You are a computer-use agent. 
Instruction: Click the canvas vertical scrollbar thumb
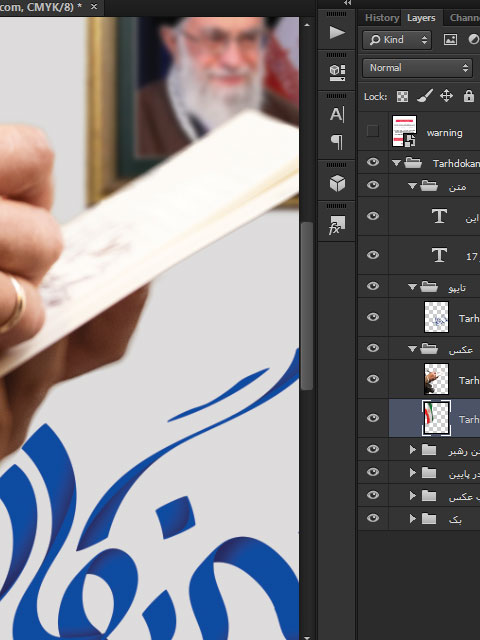[x=306, y=306]
